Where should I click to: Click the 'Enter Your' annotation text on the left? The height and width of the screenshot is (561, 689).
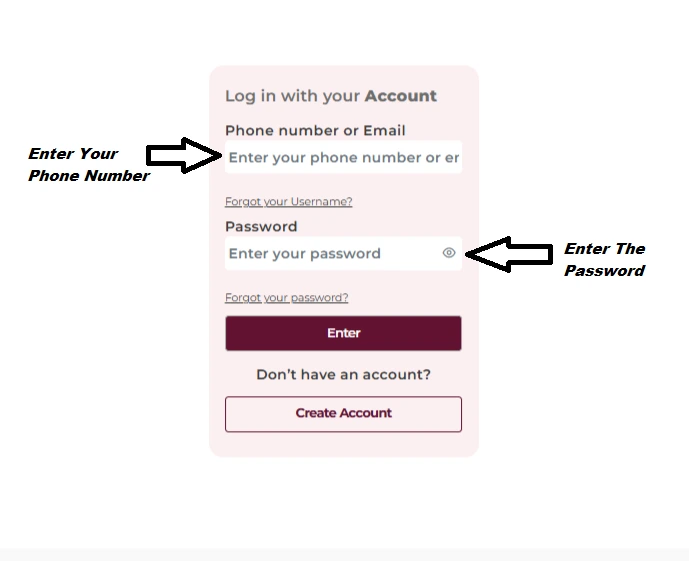73,154
